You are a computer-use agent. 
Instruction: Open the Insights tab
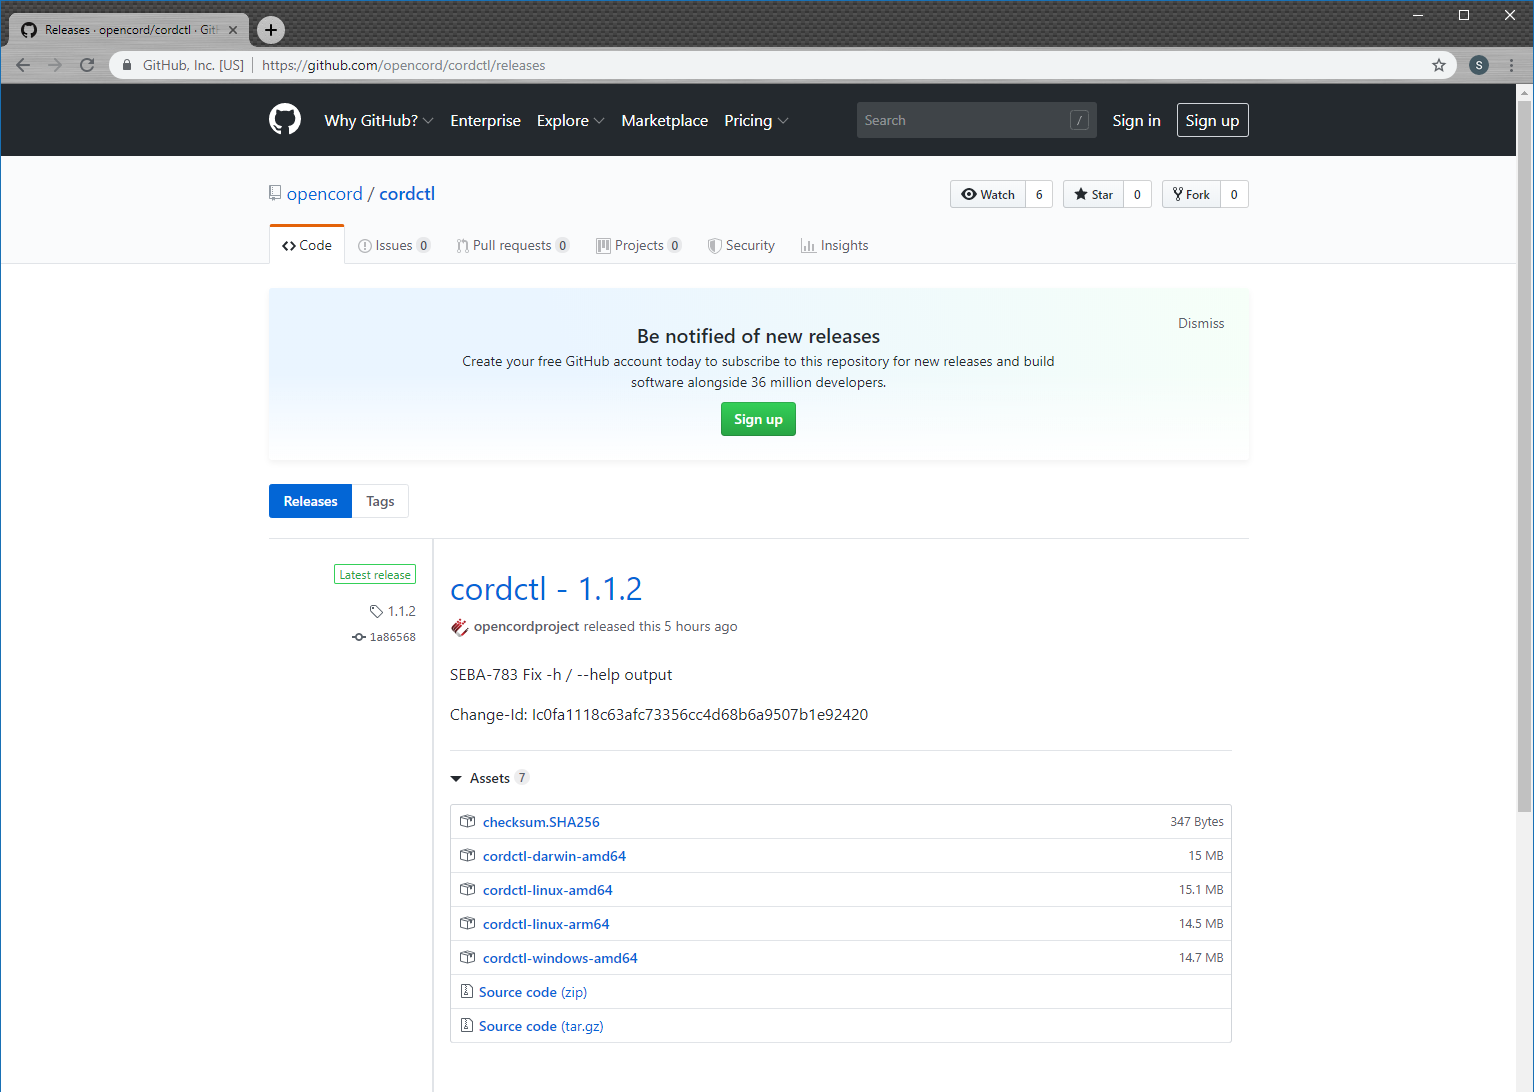[x=834, y=245]
